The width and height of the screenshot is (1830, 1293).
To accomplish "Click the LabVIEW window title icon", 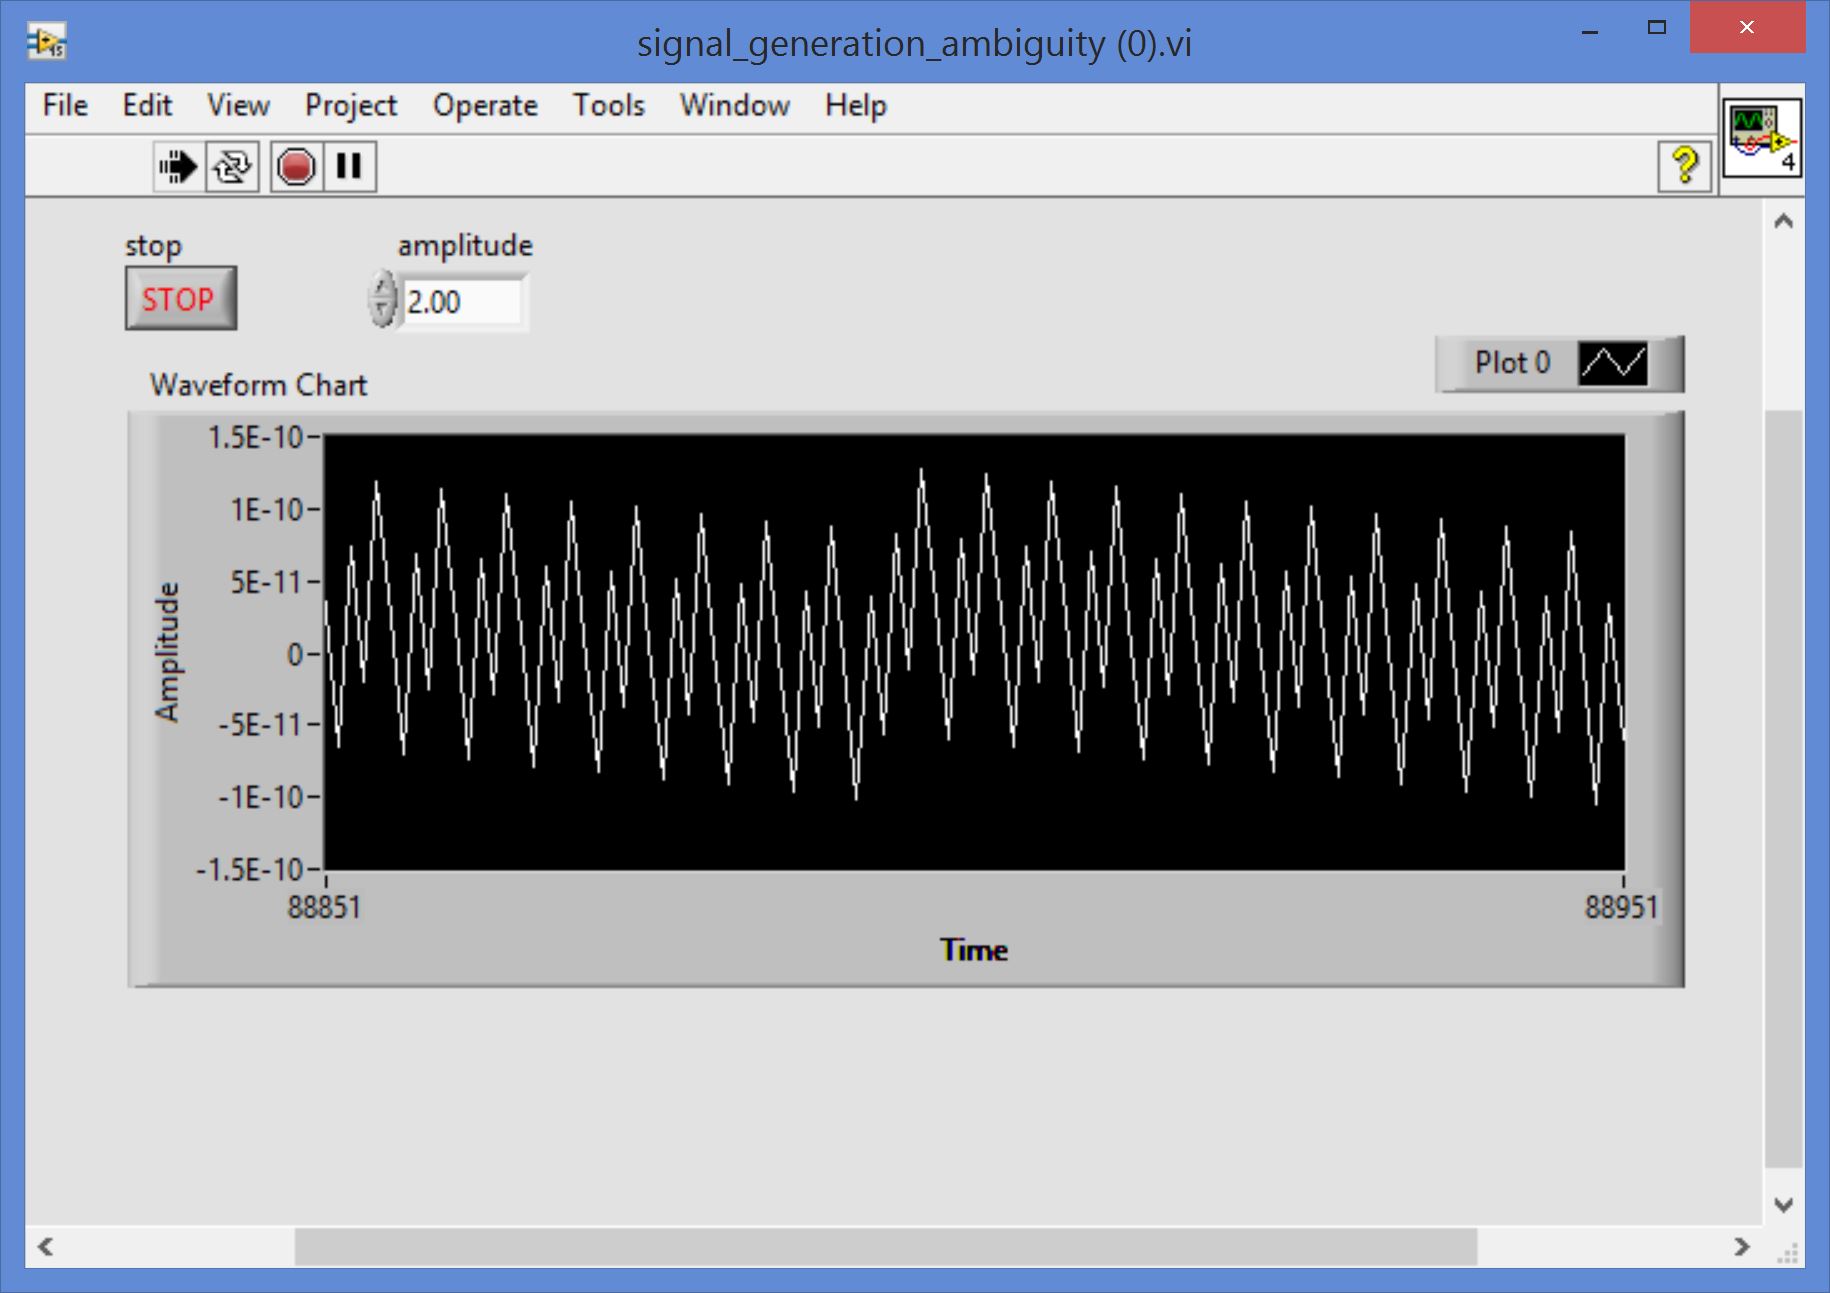I will coord(46,42).
